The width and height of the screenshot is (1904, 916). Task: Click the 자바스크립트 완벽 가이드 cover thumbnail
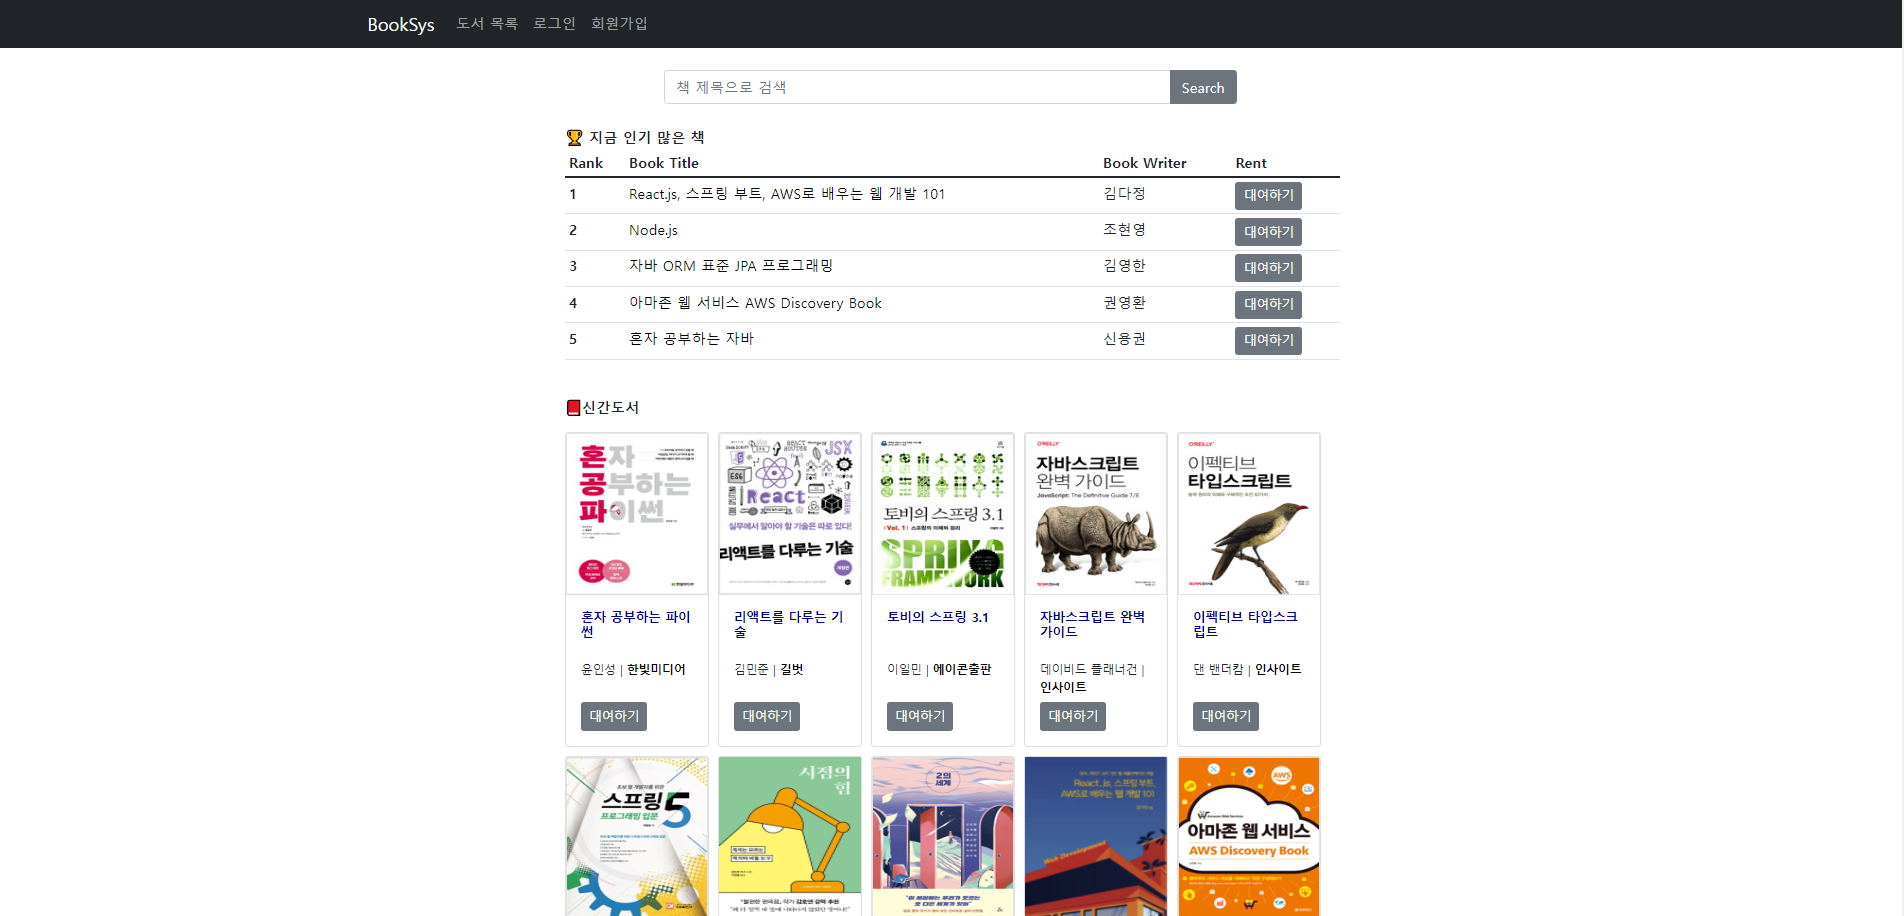coord(1095,513)
